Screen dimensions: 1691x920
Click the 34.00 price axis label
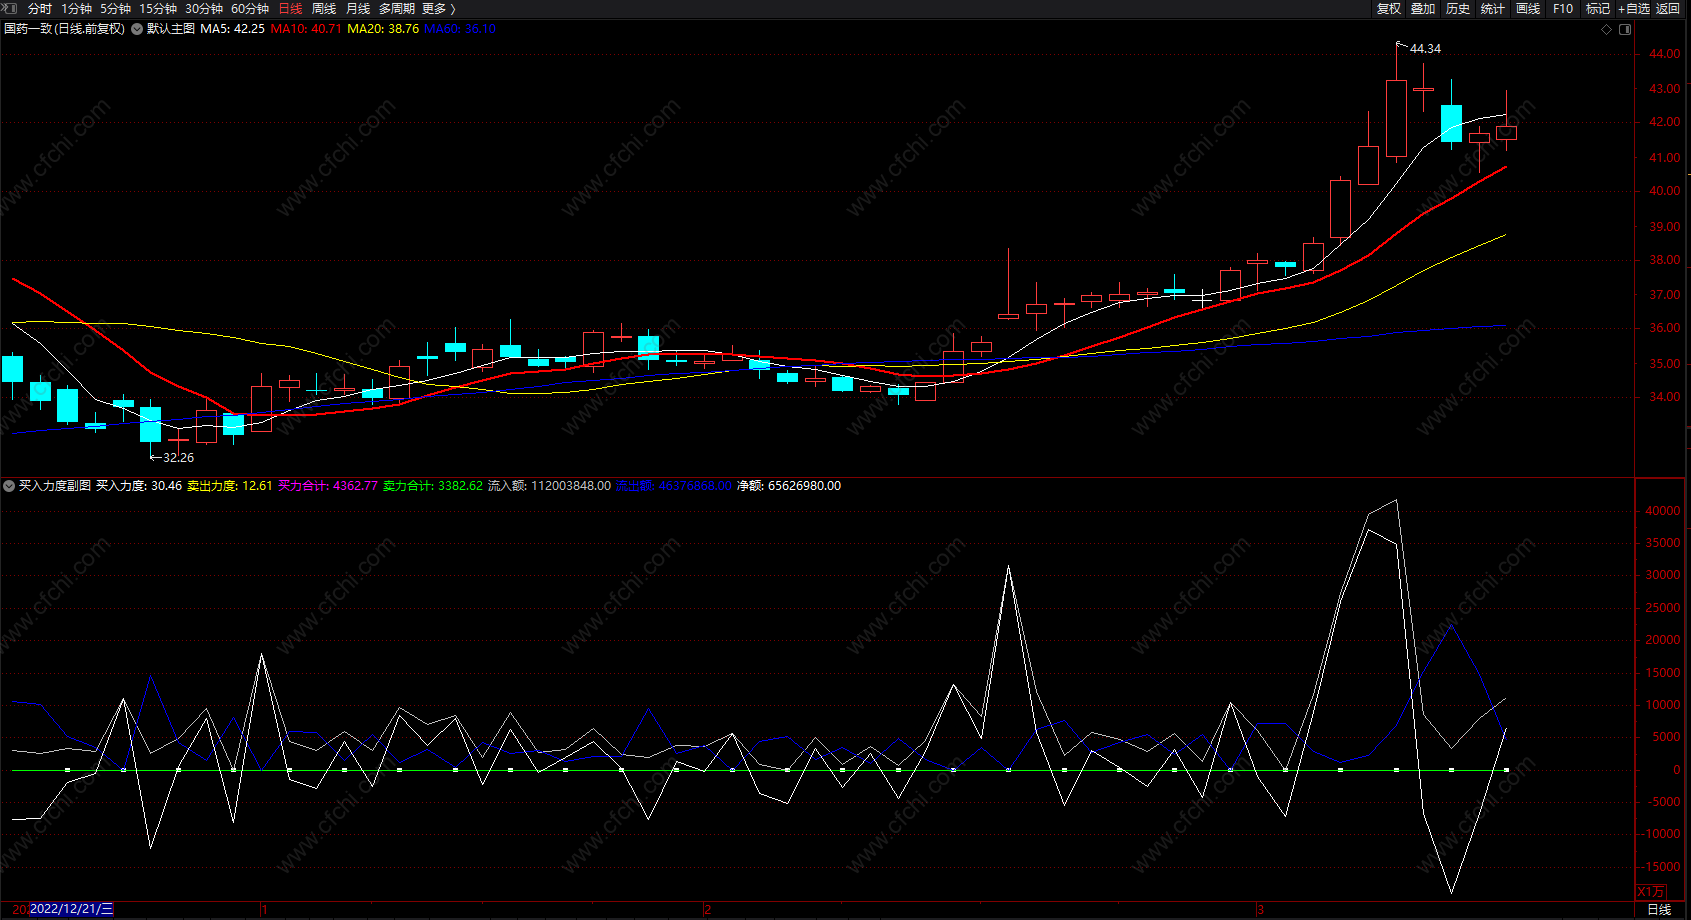(1665, 397)
